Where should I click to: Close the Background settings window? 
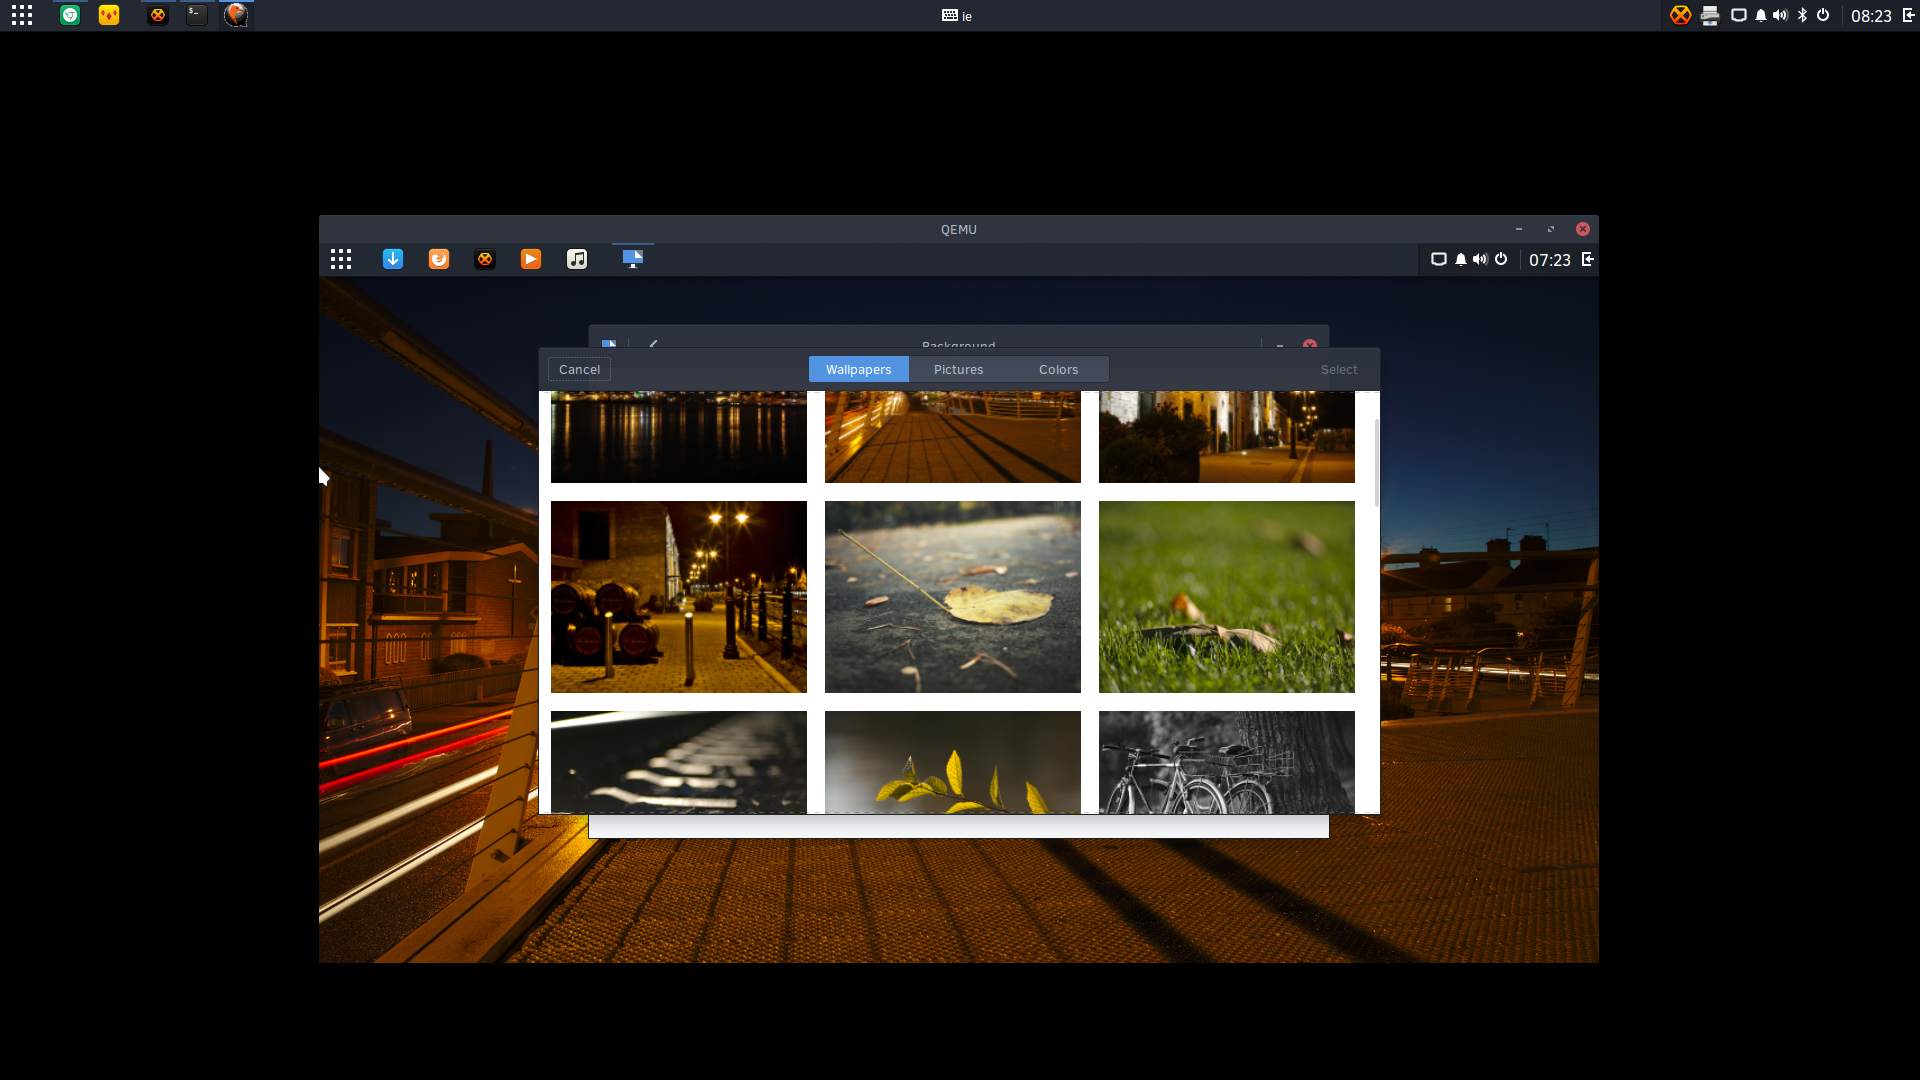pos(1310,344)
